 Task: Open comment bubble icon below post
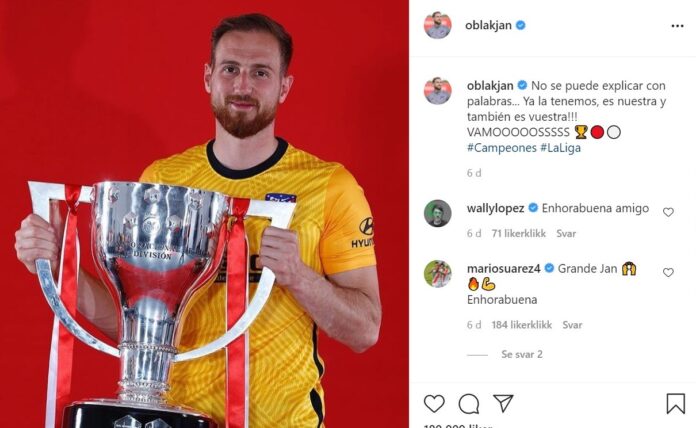(x=469, y=404)
